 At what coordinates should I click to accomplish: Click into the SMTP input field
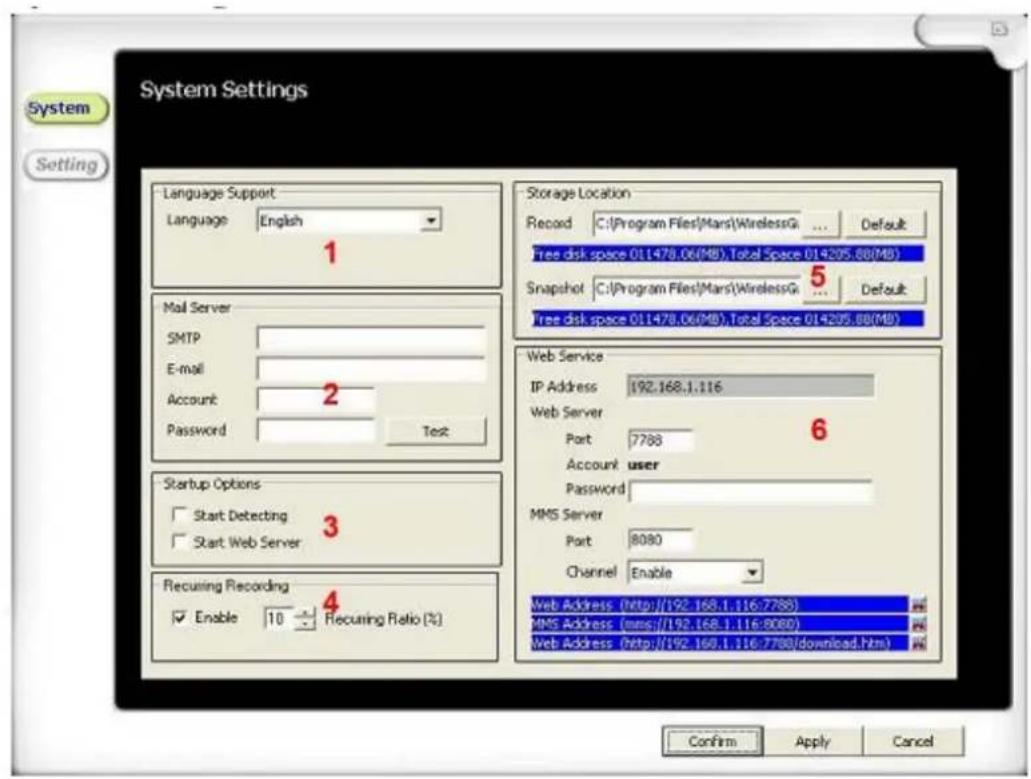(370, 337)
